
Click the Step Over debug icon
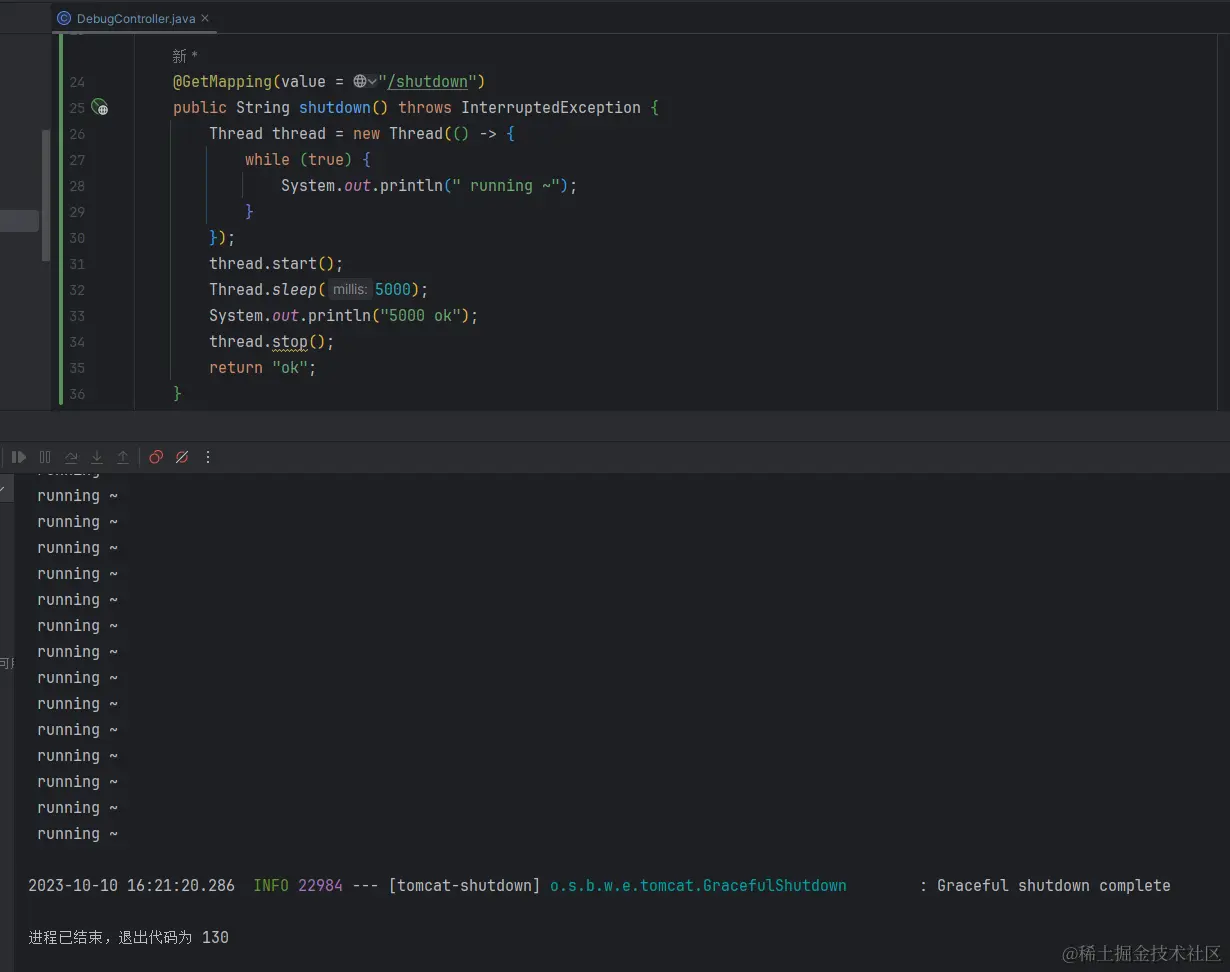[71, 457]
